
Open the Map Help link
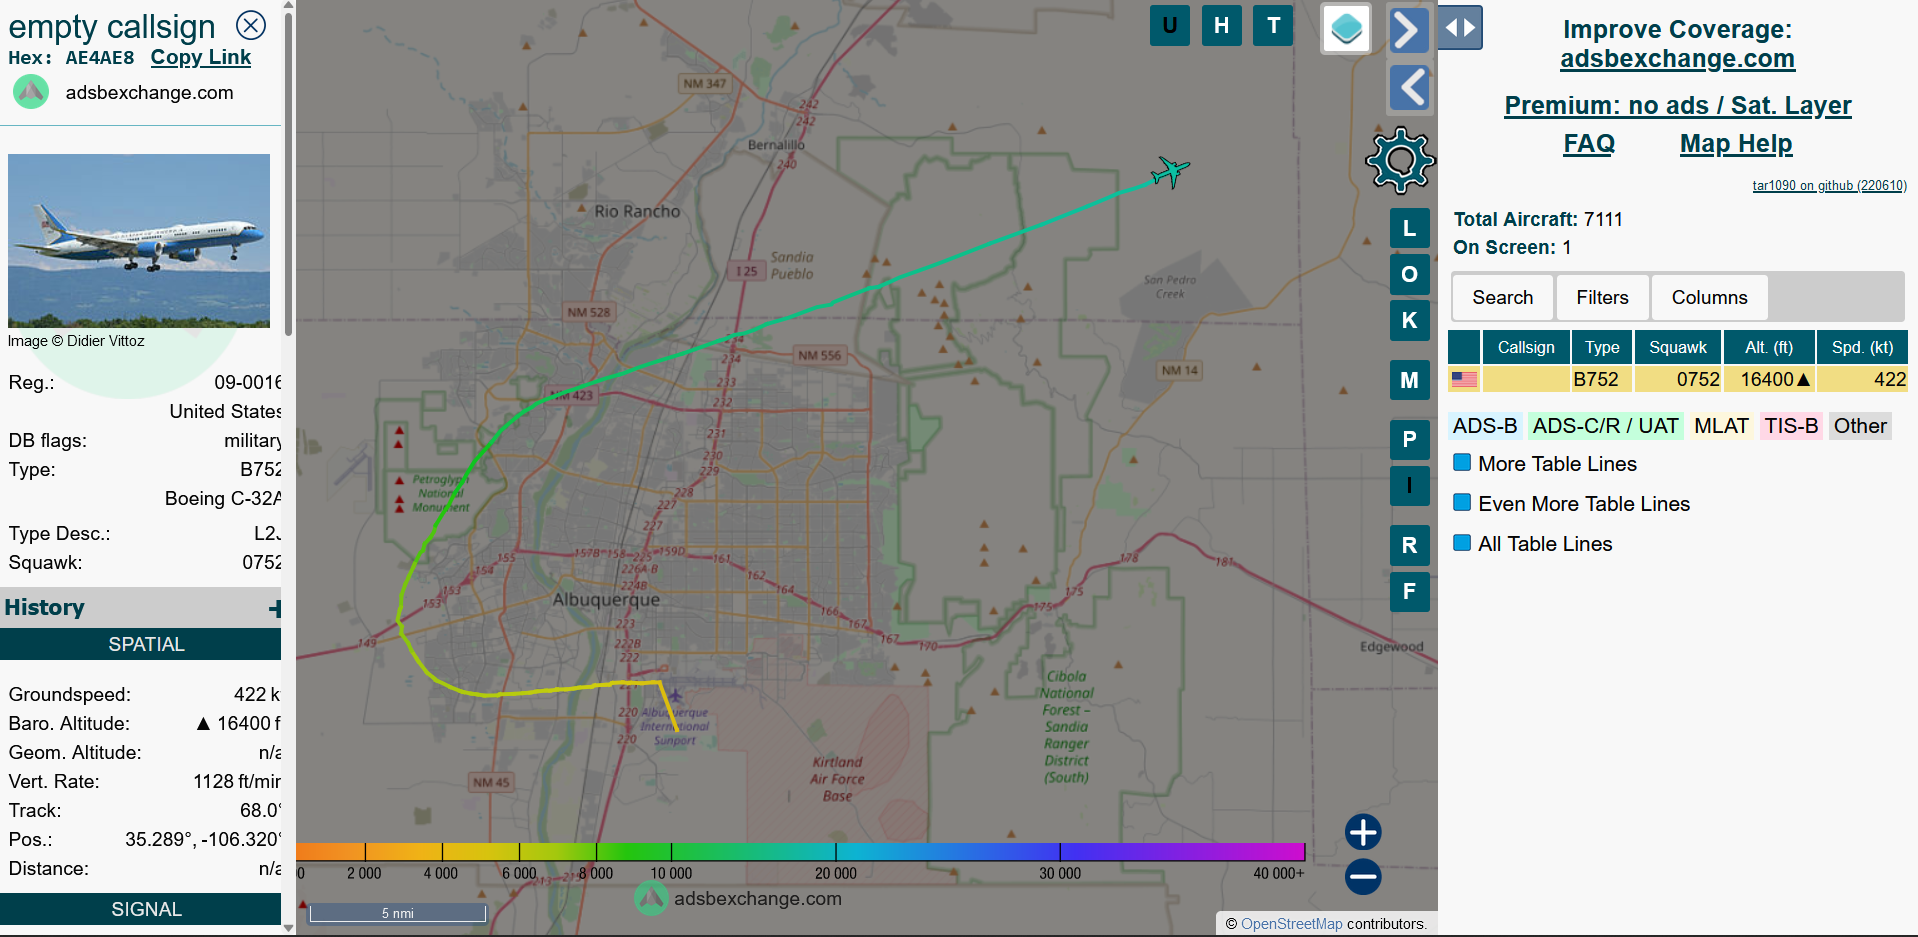[x=1736, y=144]
